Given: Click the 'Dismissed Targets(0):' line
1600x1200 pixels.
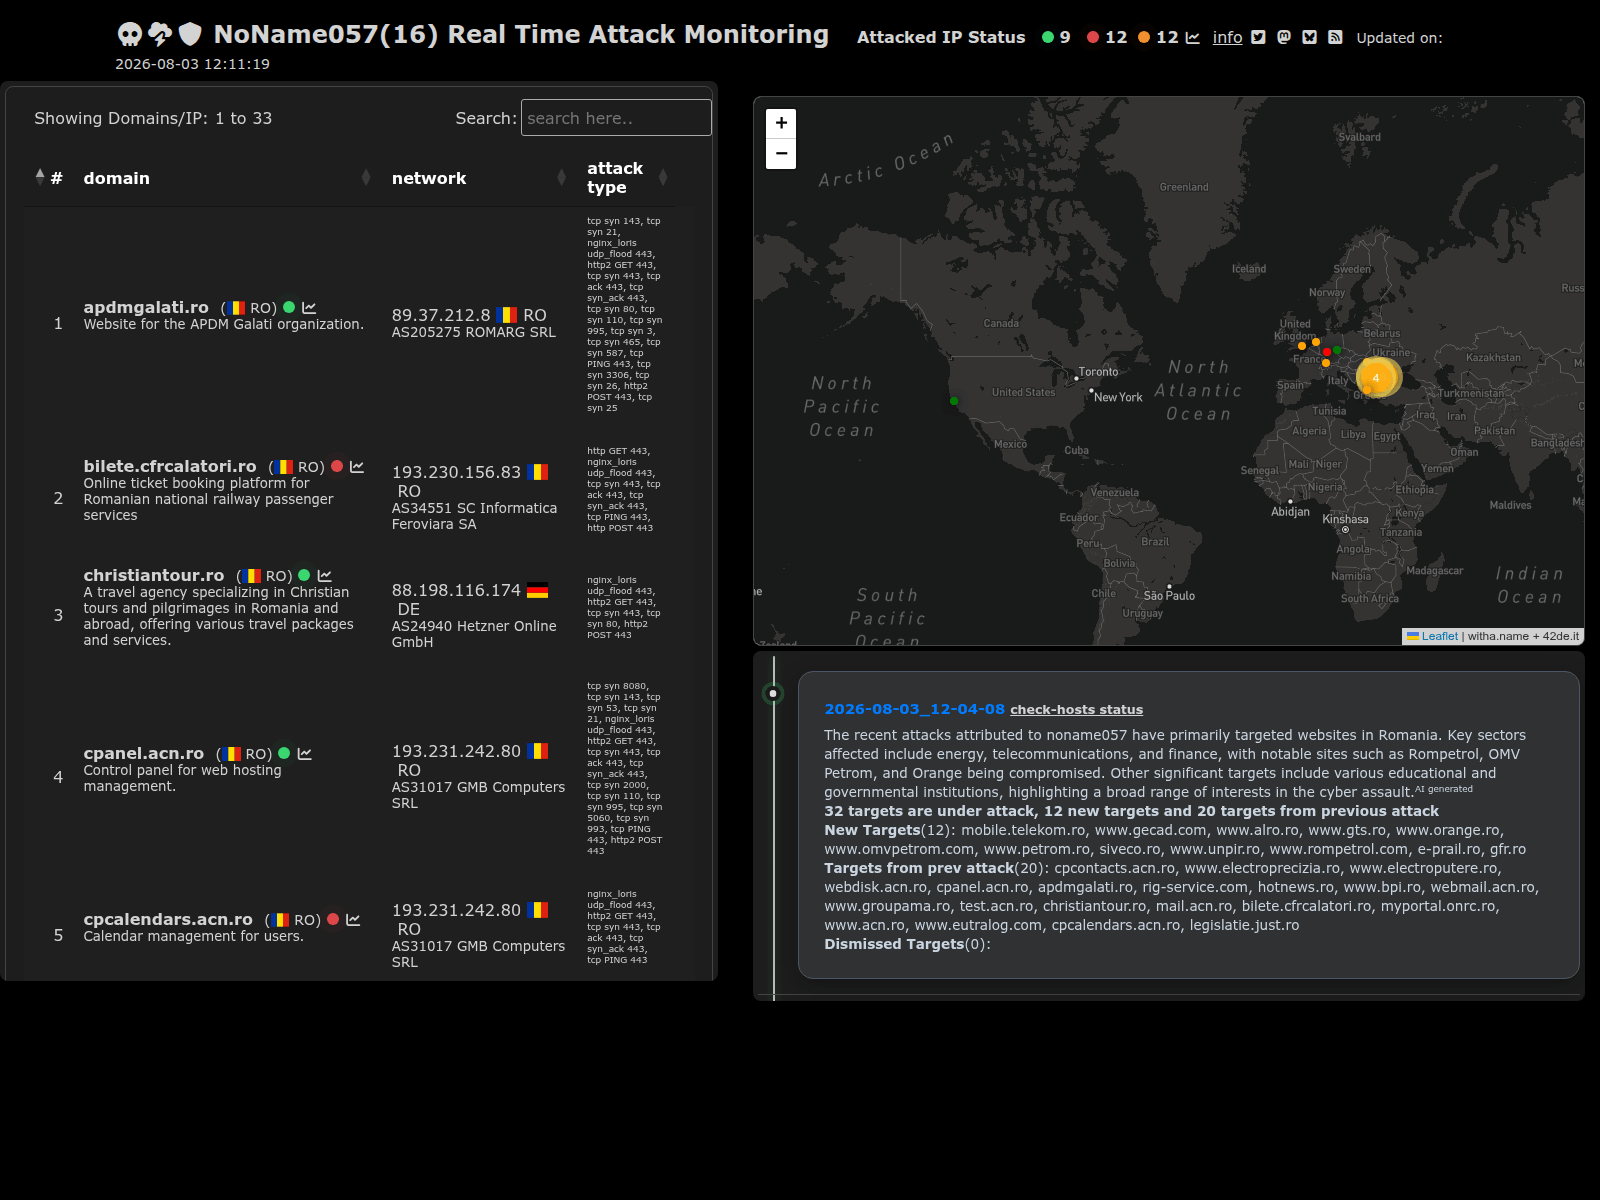Looking at the screenshot, I should (x=907, y=944).
